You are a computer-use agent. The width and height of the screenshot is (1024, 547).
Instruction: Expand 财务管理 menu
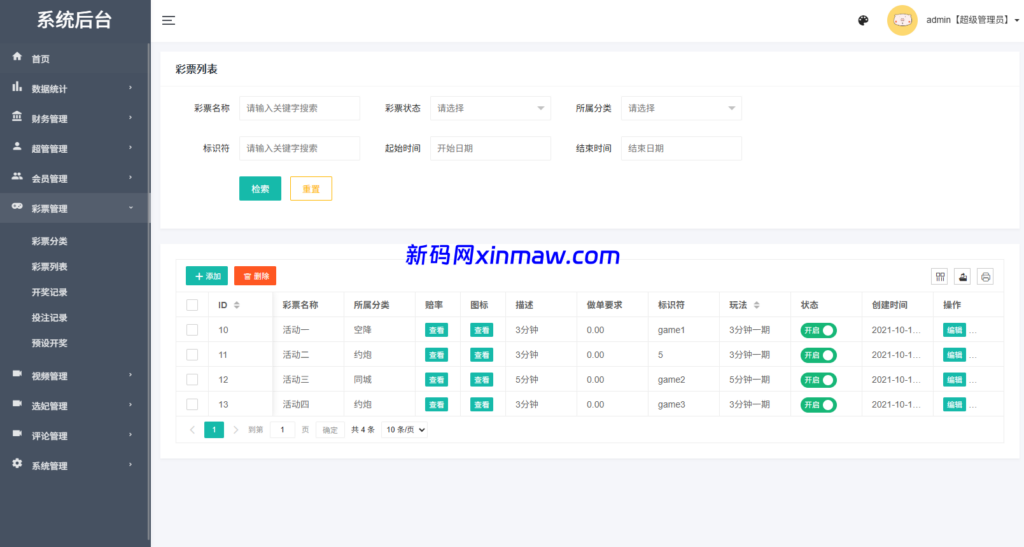tap(75, 118)
